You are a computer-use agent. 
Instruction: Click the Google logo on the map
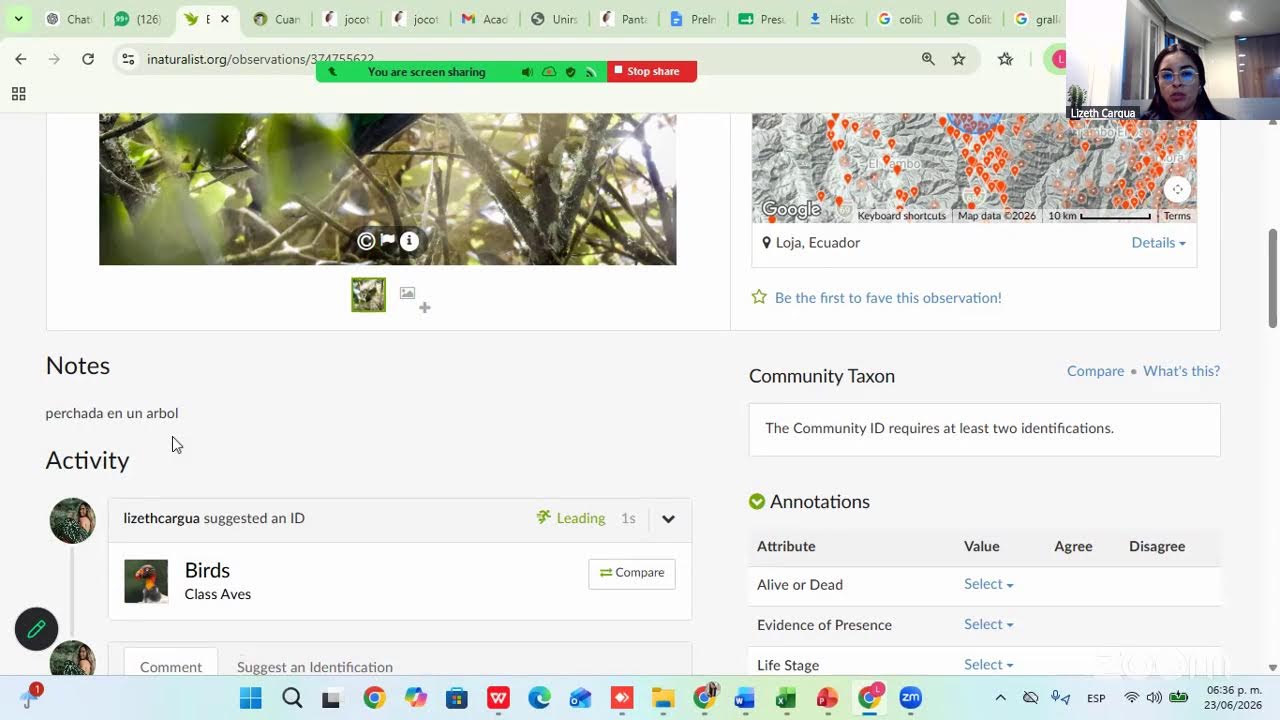[791, 210]
